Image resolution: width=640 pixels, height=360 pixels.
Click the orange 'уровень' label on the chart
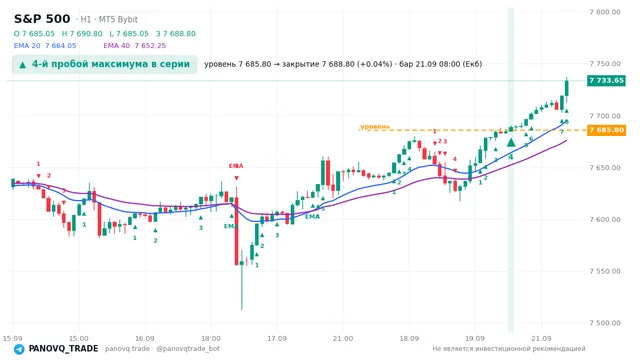pos(375,127)
